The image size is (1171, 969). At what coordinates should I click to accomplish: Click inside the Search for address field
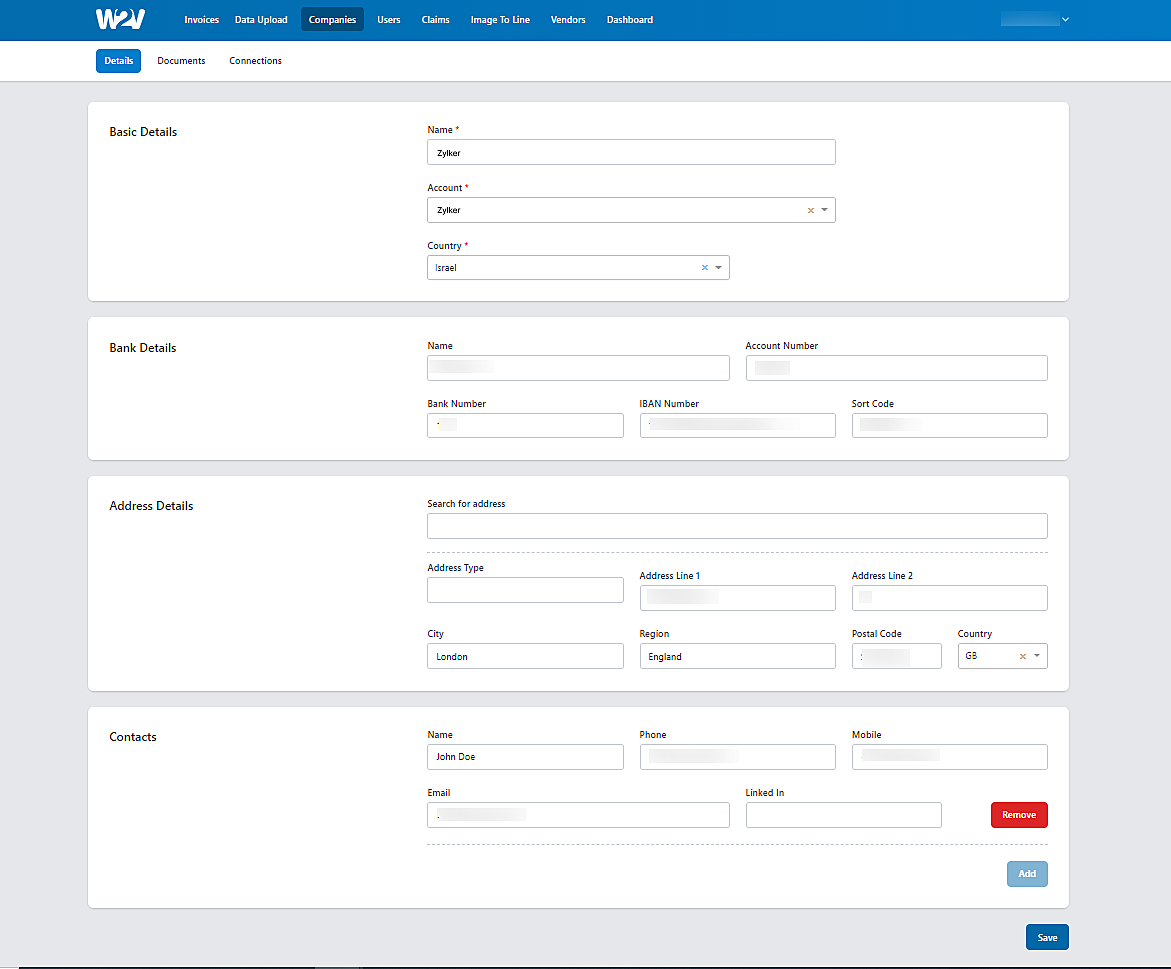tap(737, 525)
